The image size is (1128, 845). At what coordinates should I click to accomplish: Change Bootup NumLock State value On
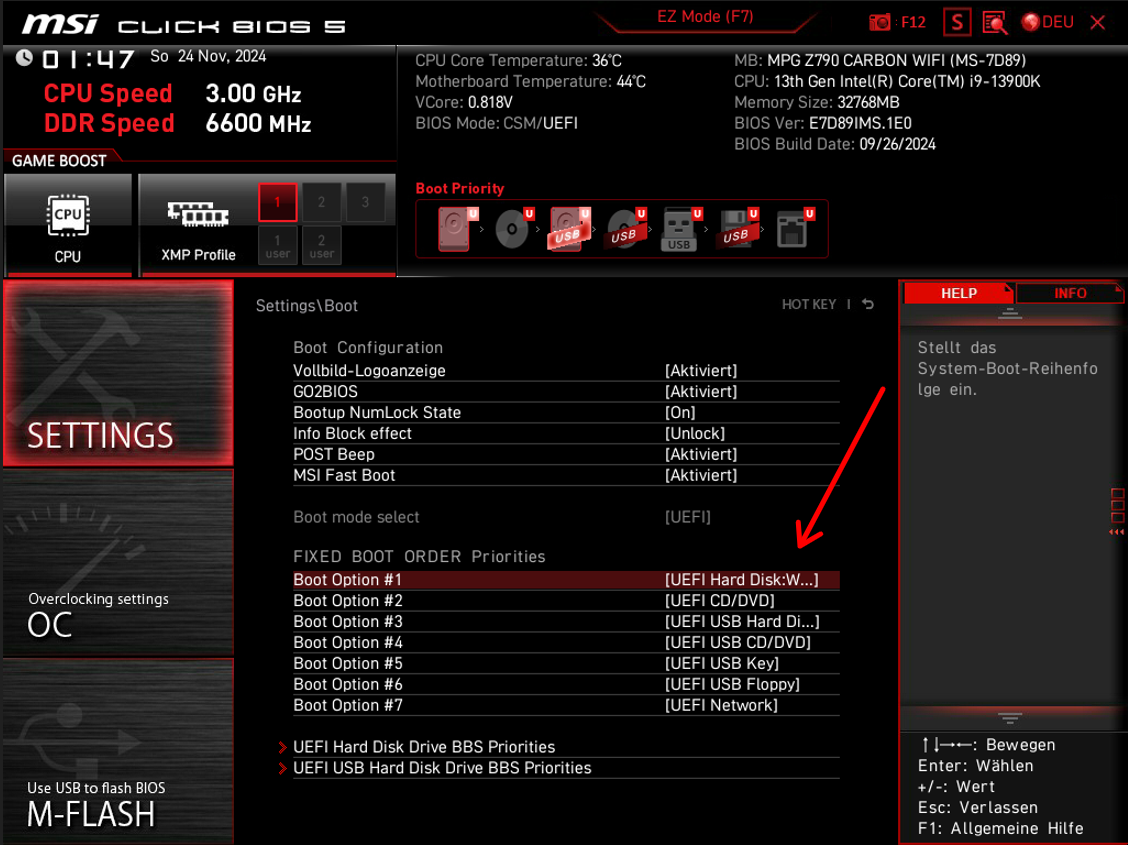(680, 413)
